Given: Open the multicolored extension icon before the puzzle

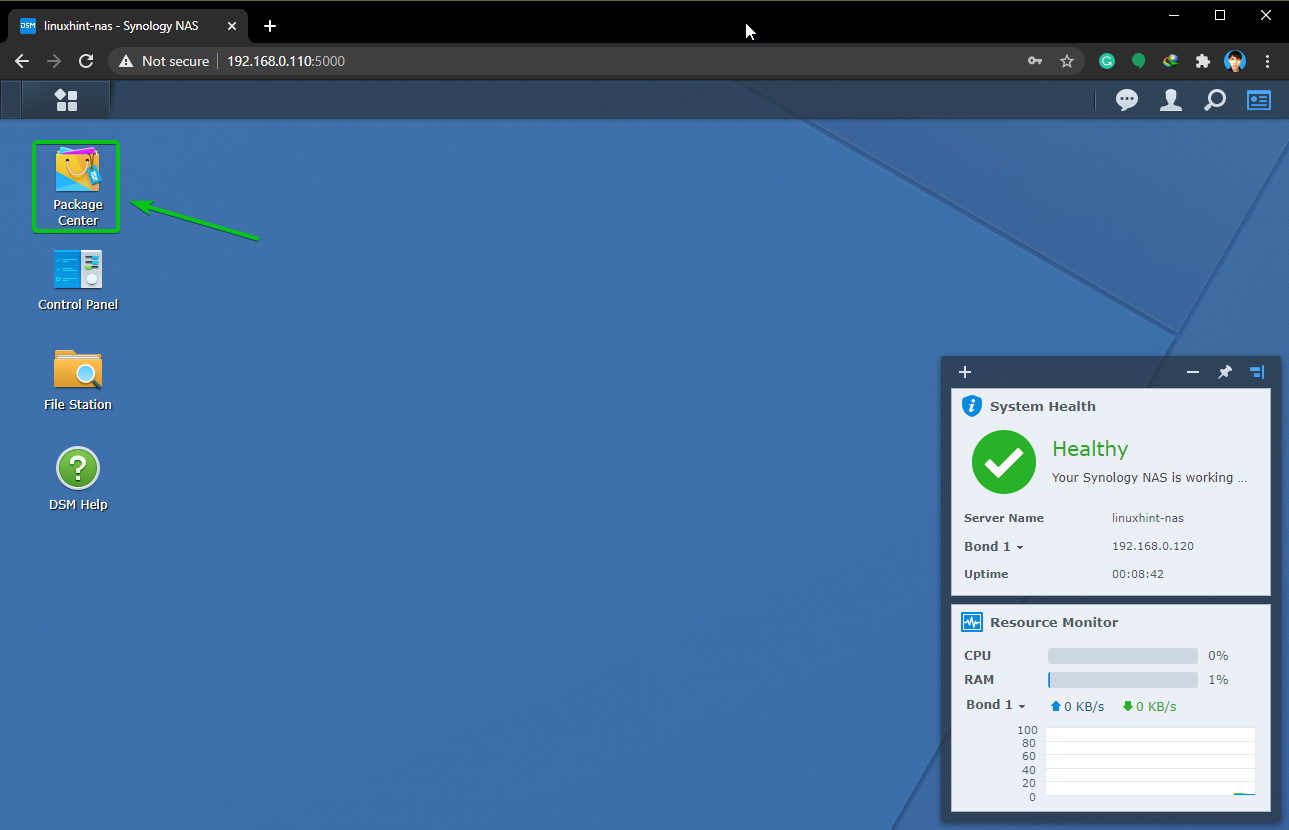Looking at the screenshot, I should click(1170, 61).
